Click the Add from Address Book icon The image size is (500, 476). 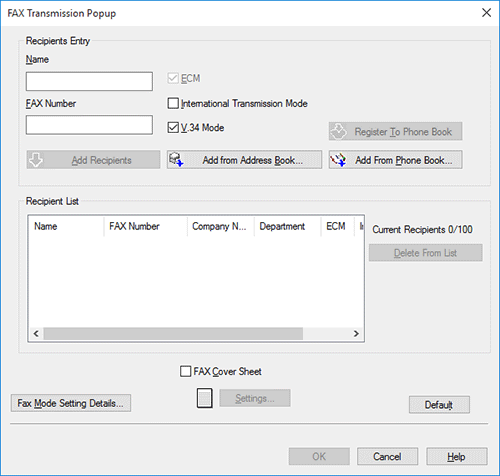(x=176, y=160)
